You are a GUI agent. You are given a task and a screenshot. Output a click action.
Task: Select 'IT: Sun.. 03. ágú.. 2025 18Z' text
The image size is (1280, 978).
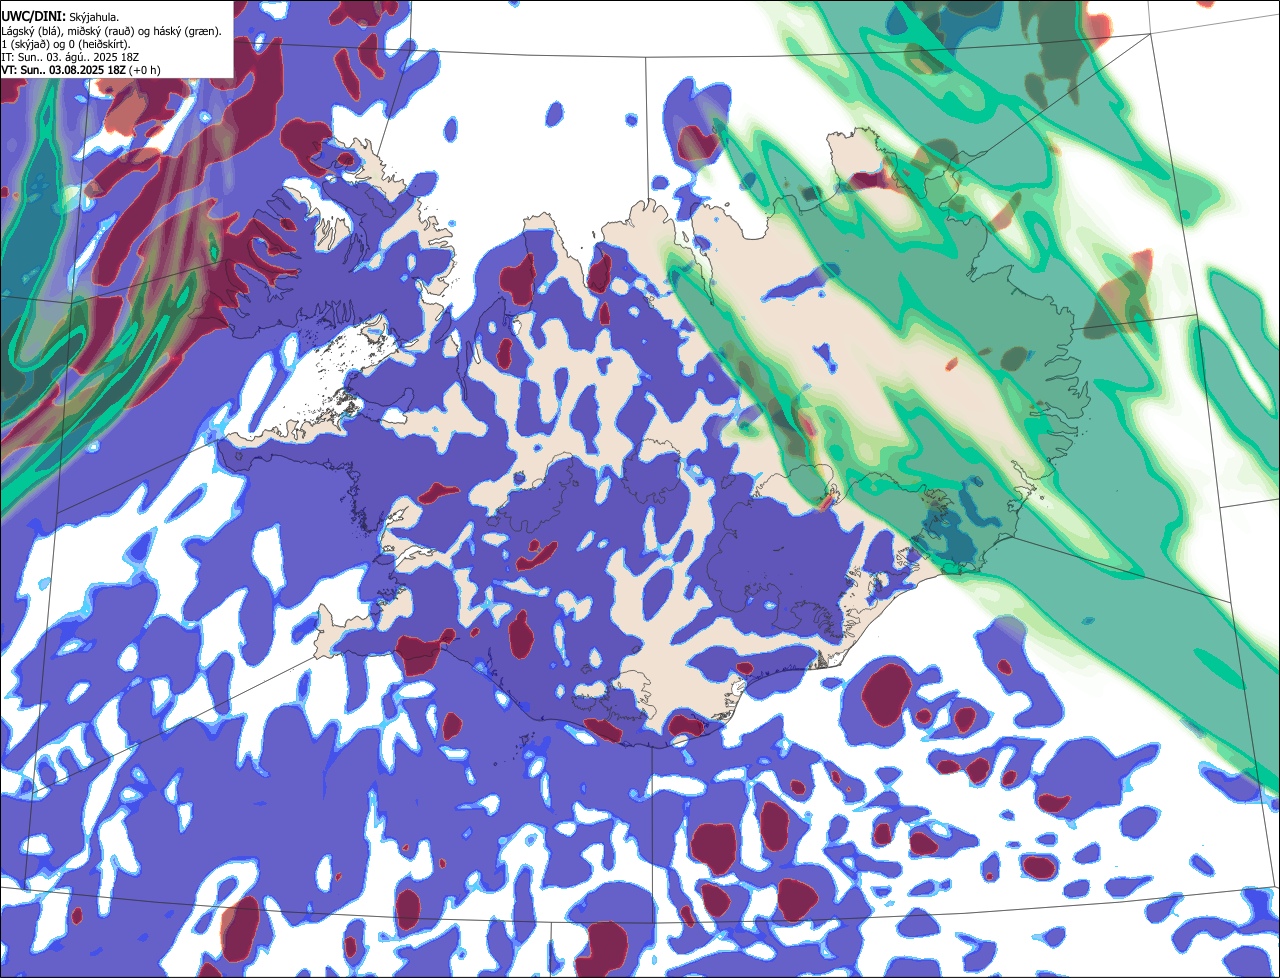pyautogui.click(x=70, y=56)
